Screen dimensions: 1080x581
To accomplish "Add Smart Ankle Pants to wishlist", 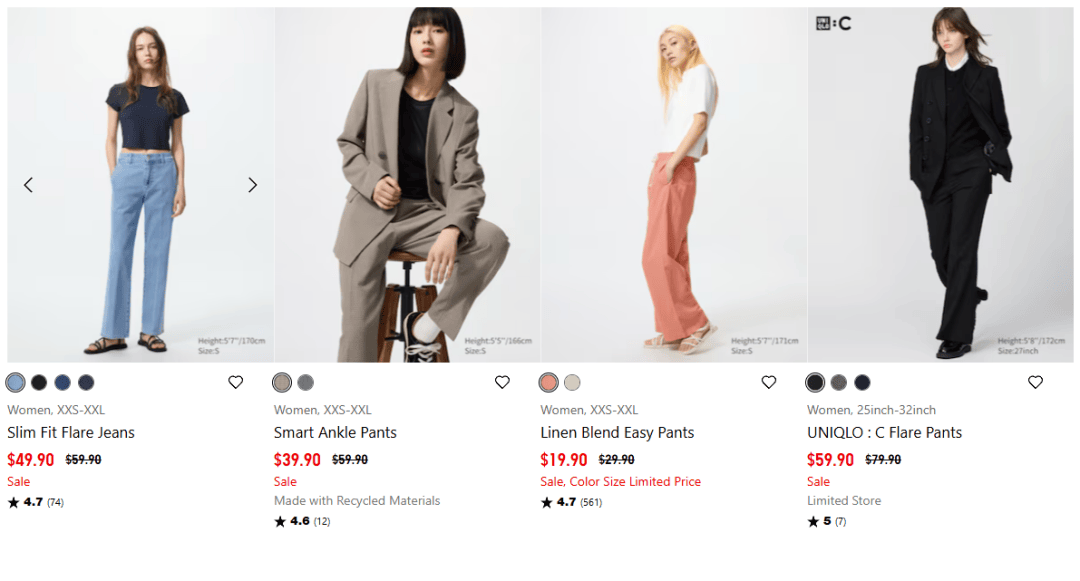I will pos(502,382).
